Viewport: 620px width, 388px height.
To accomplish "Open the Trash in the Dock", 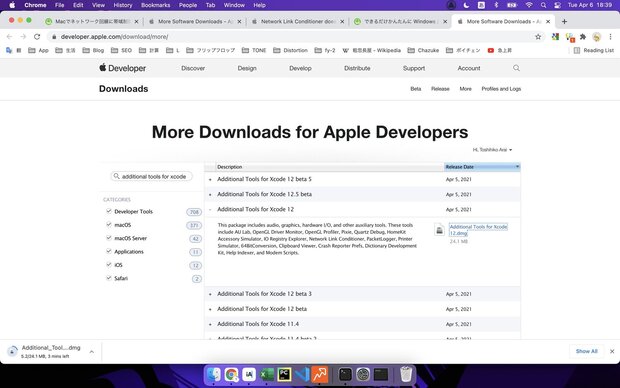I will click(406, 374).
